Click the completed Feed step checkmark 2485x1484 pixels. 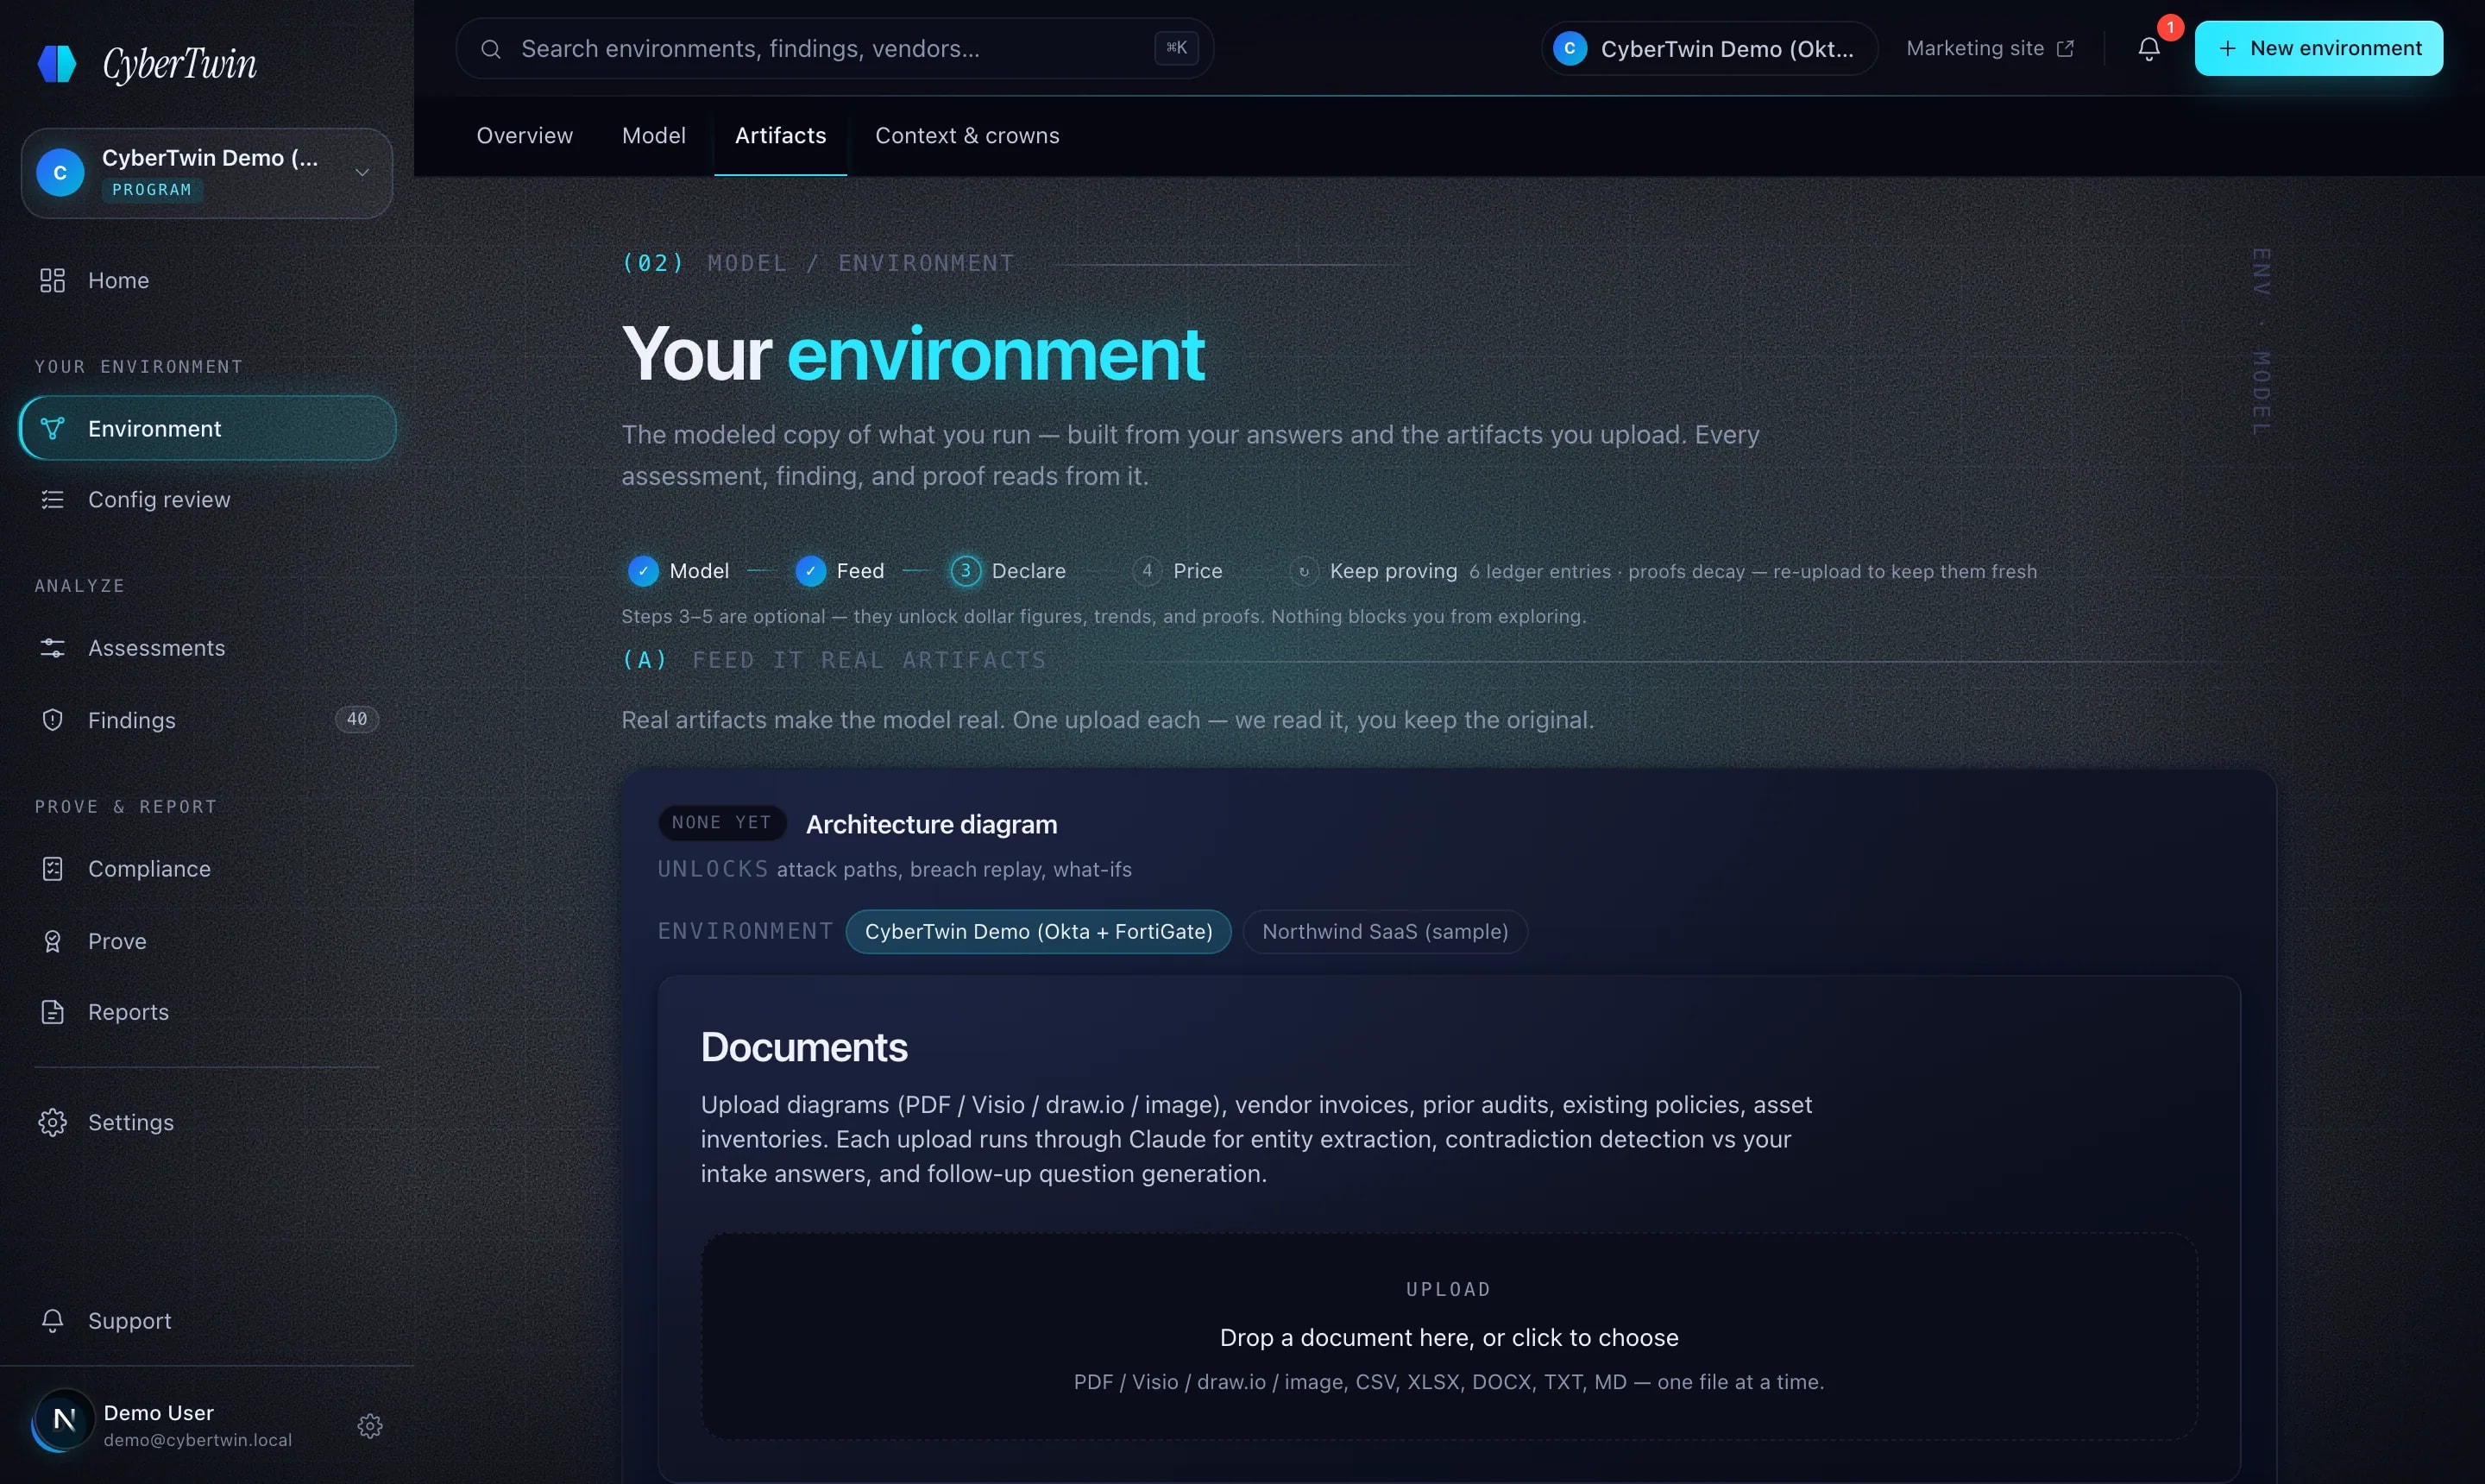pos(810,571)
